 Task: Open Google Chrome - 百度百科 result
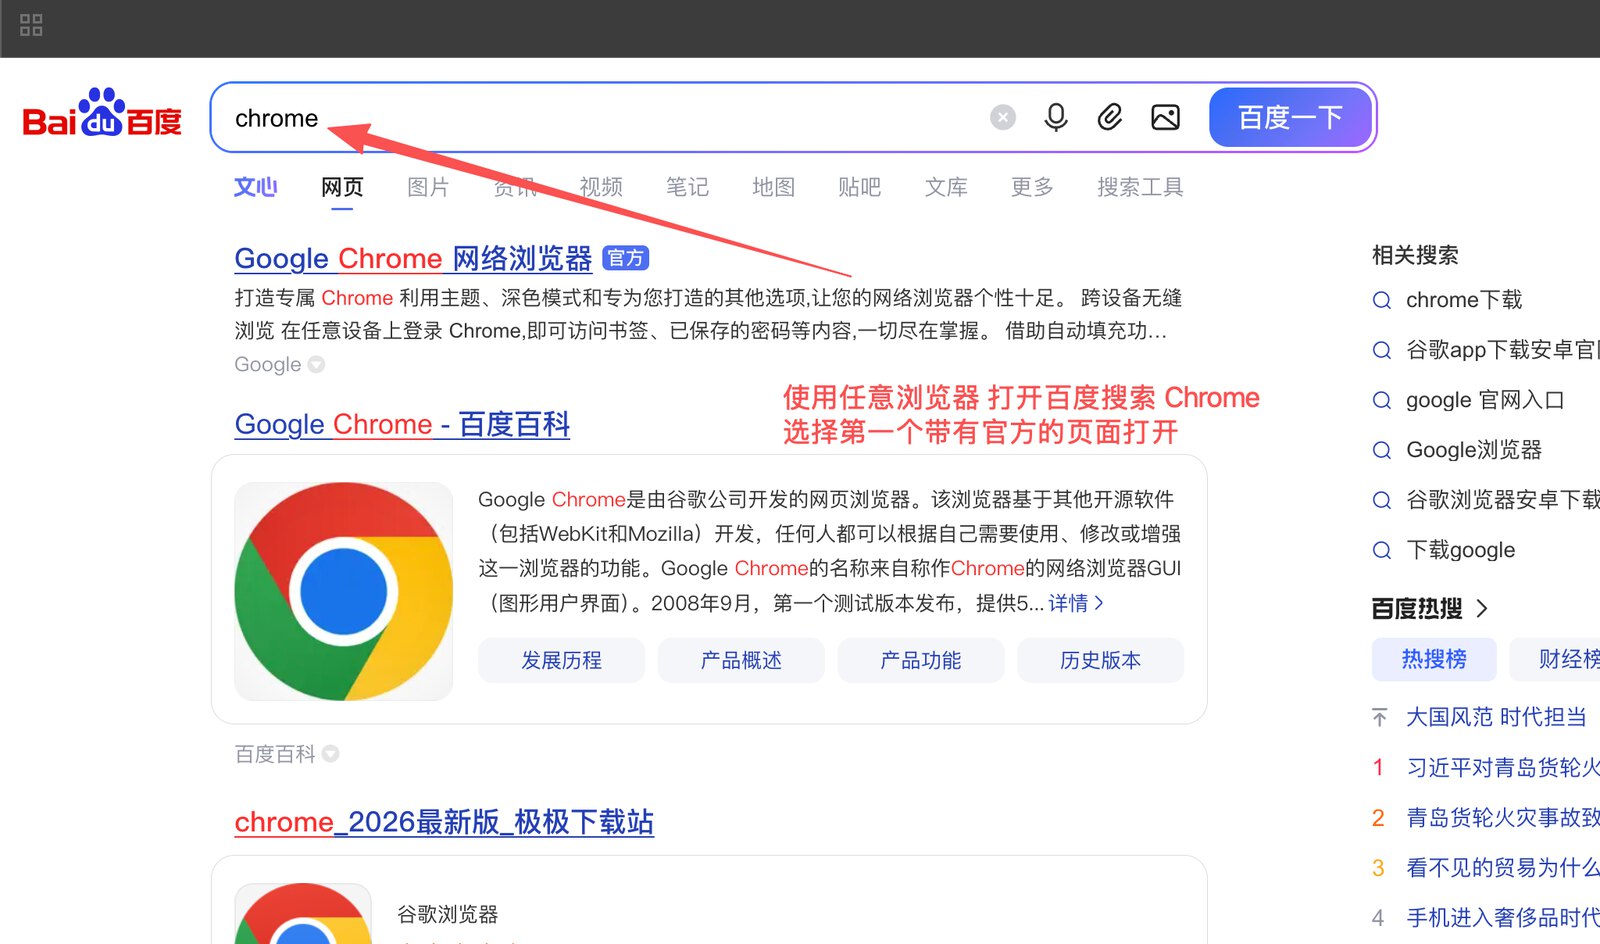[x=402, y=424]
